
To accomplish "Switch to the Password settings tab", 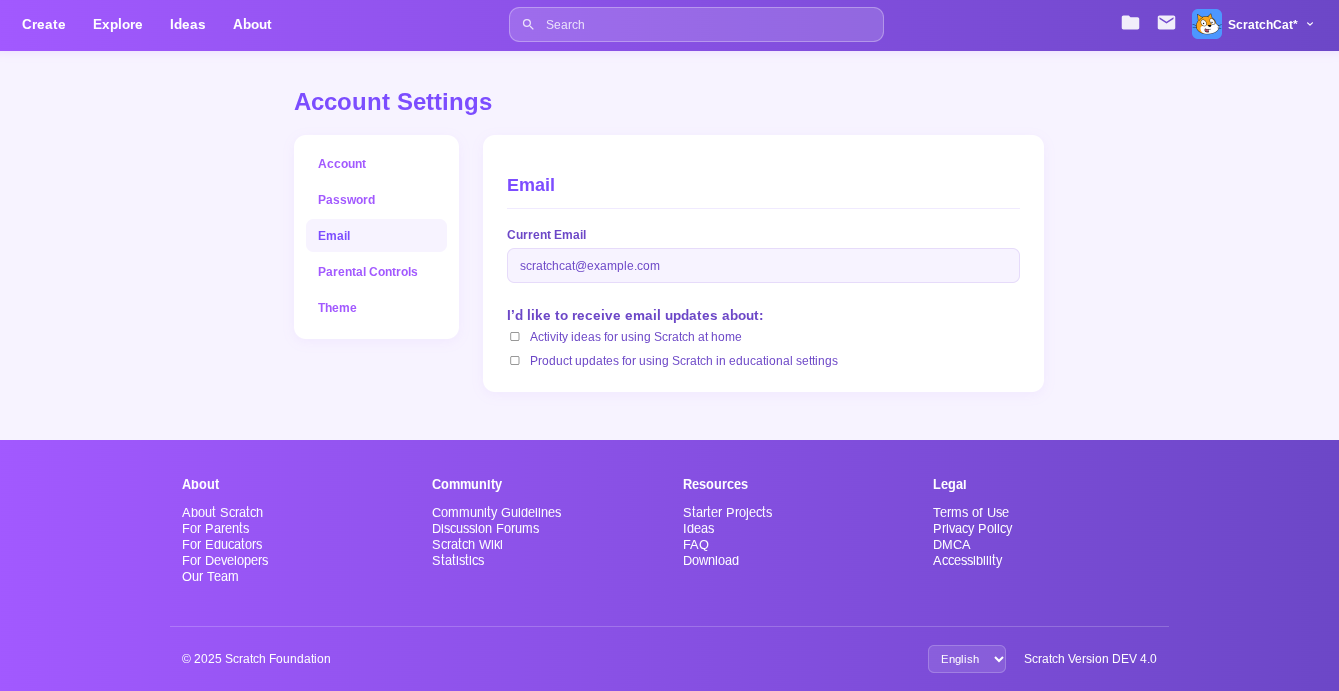I will tap(346, 200).
